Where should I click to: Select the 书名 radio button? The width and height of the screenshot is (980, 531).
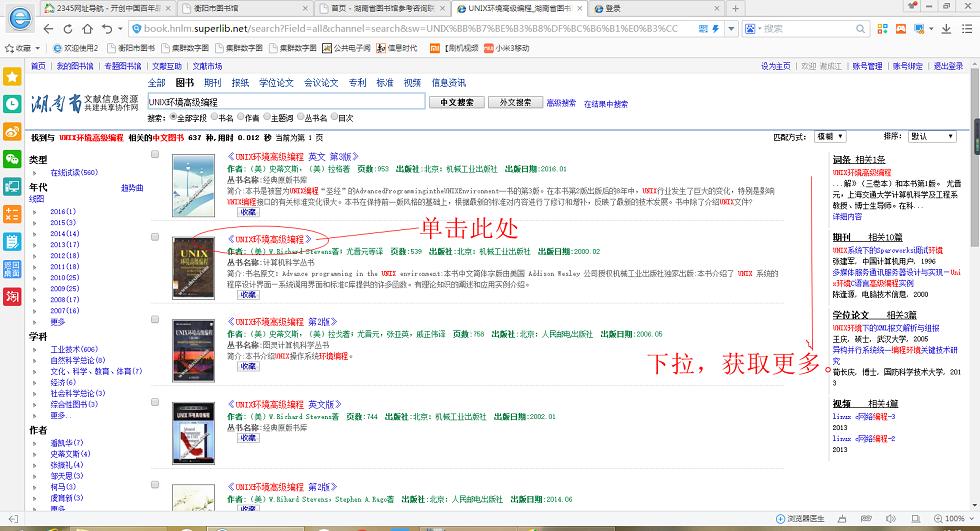tap(214, 117)
